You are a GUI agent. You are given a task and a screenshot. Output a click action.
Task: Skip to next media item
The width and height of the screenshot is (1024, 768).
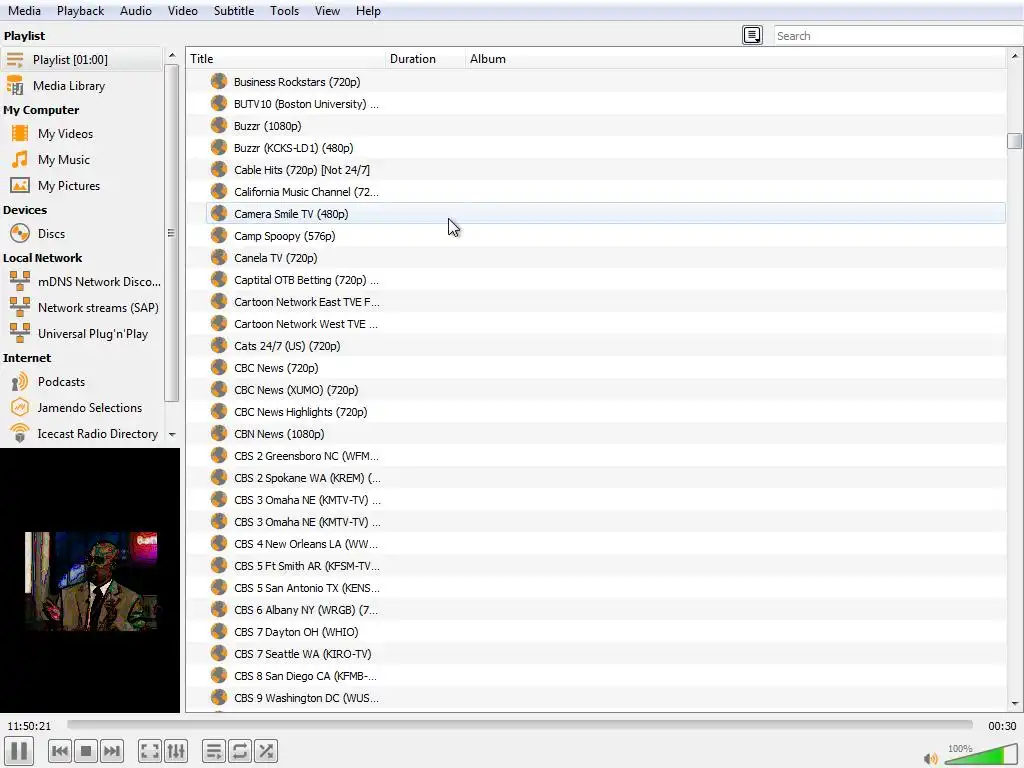[x=112, y=751]
